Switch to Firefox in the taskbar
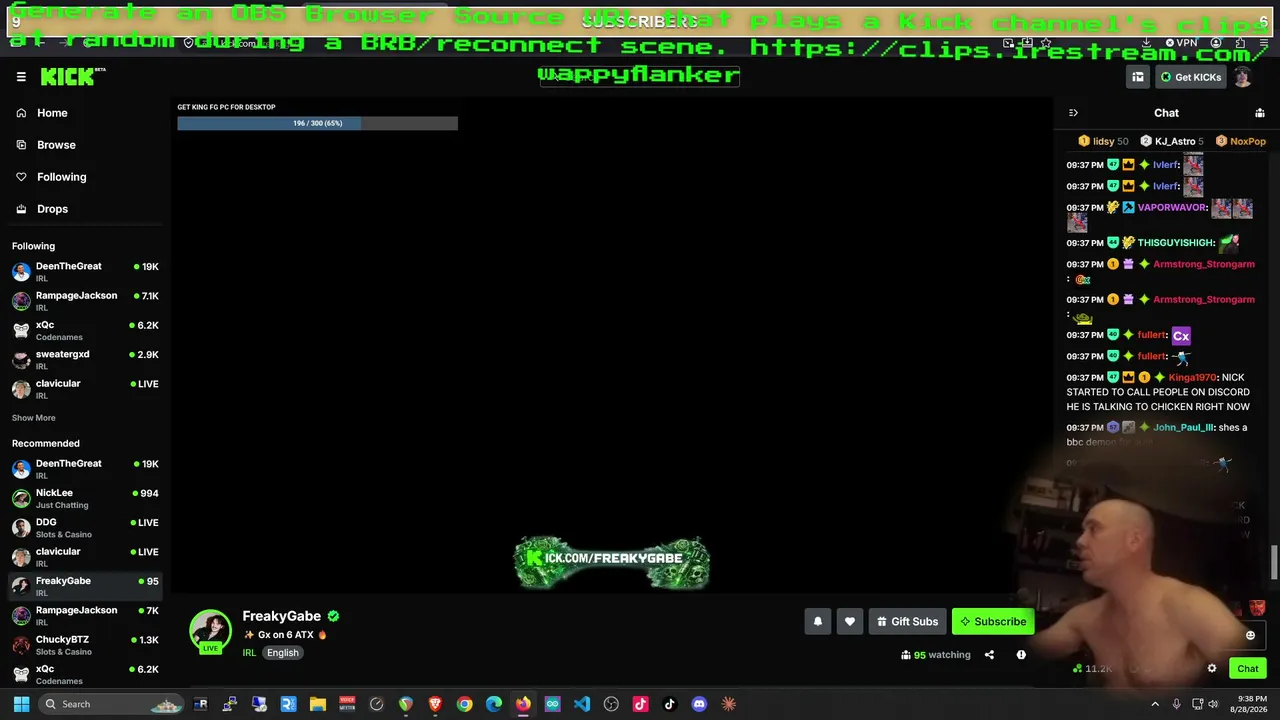1280x720 pixels. tap(523, 704)
